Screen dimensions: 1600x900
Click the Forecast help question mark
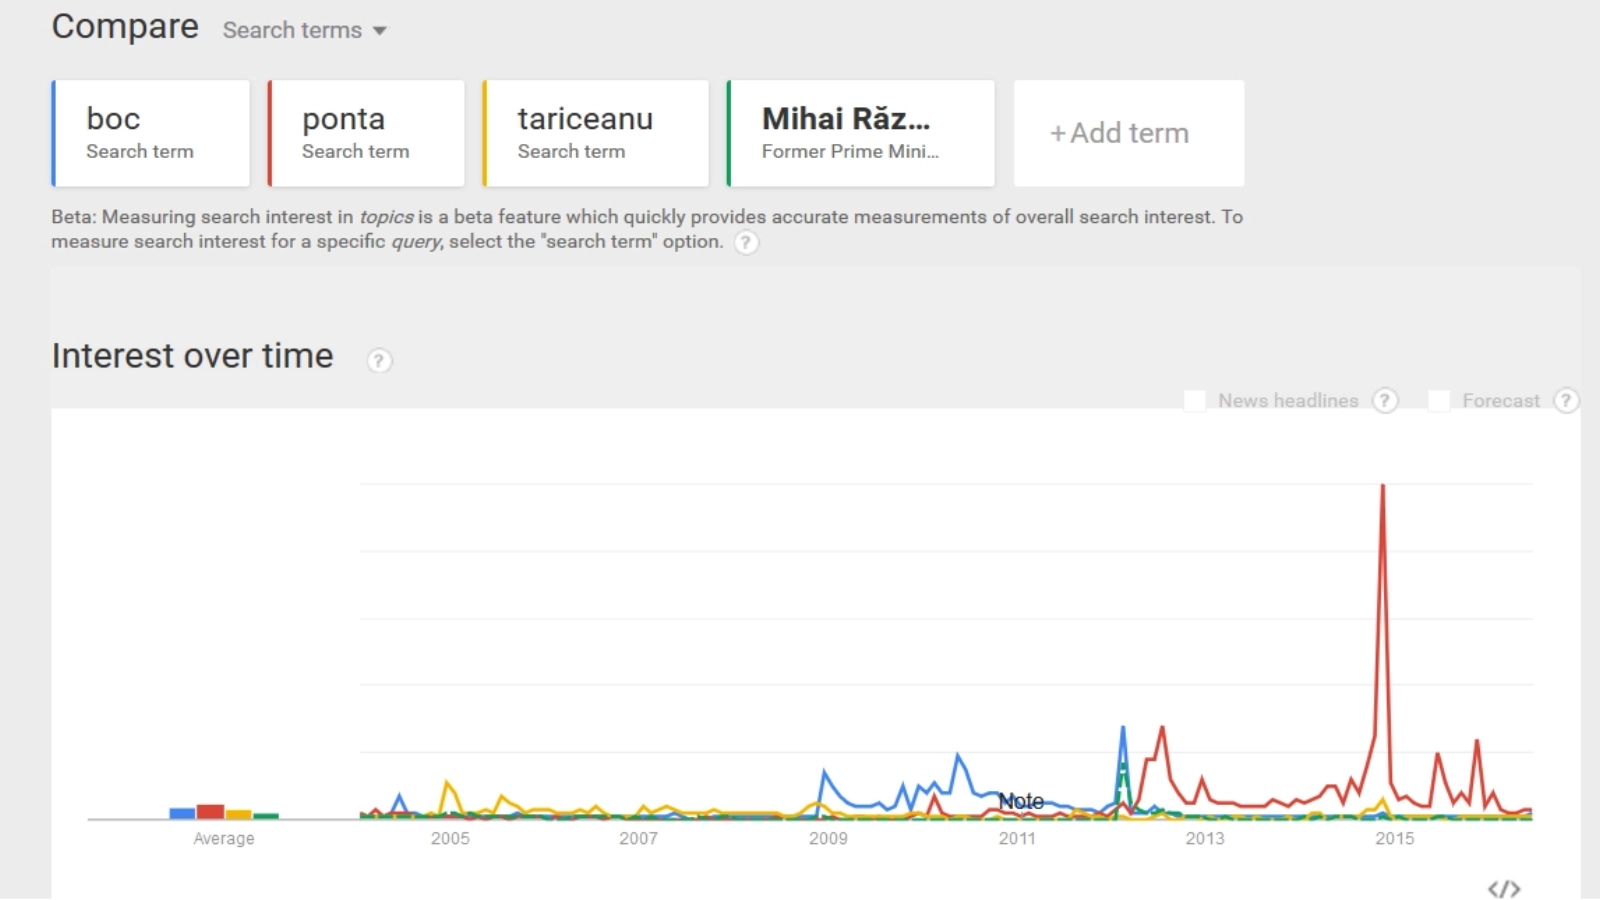coord(1566,401)
